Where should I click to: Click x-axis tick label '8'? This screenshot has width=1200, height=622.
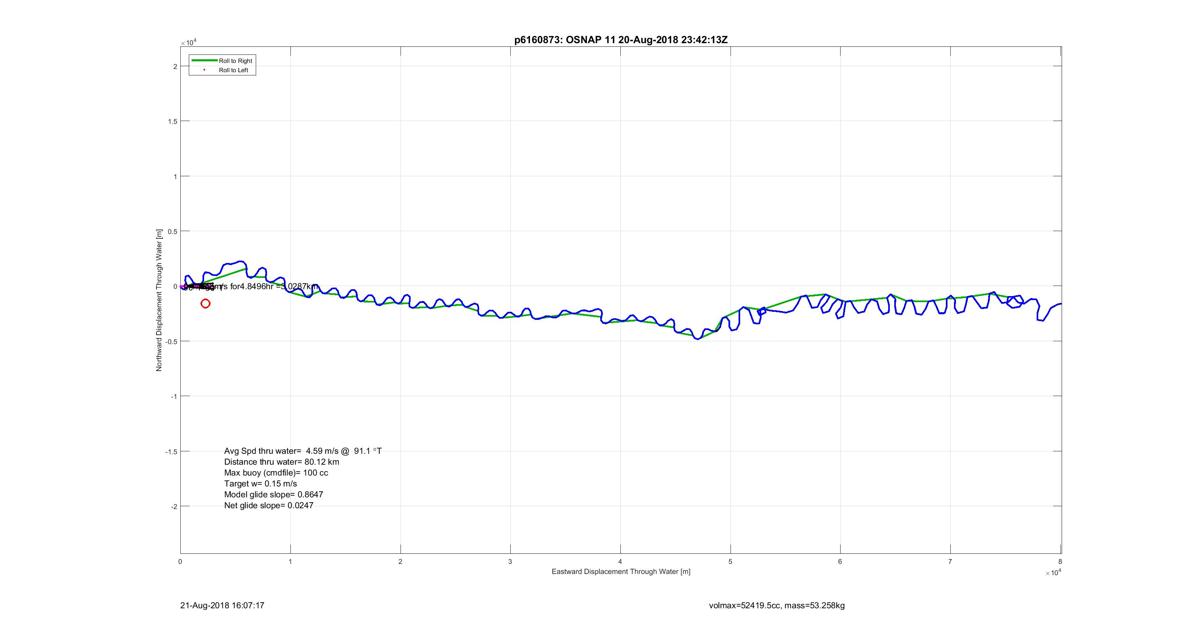1060,563
